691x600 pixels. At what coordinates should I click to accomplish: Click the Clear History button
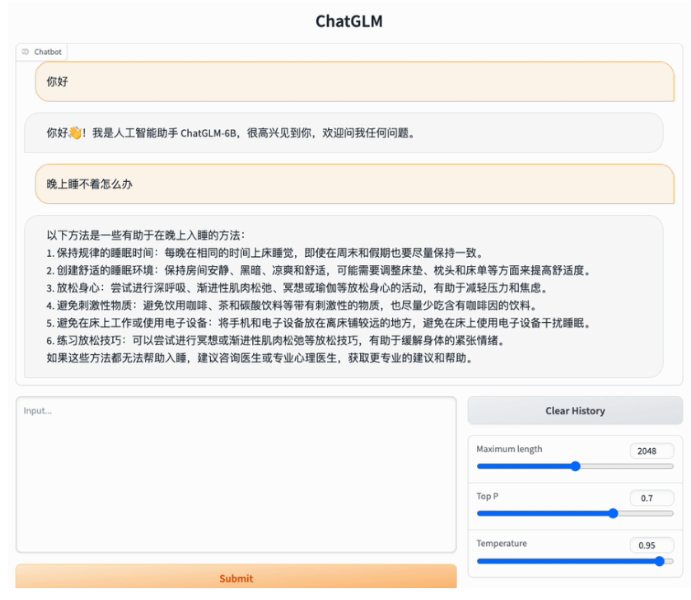pyautogui.click(x=575, y=411)
